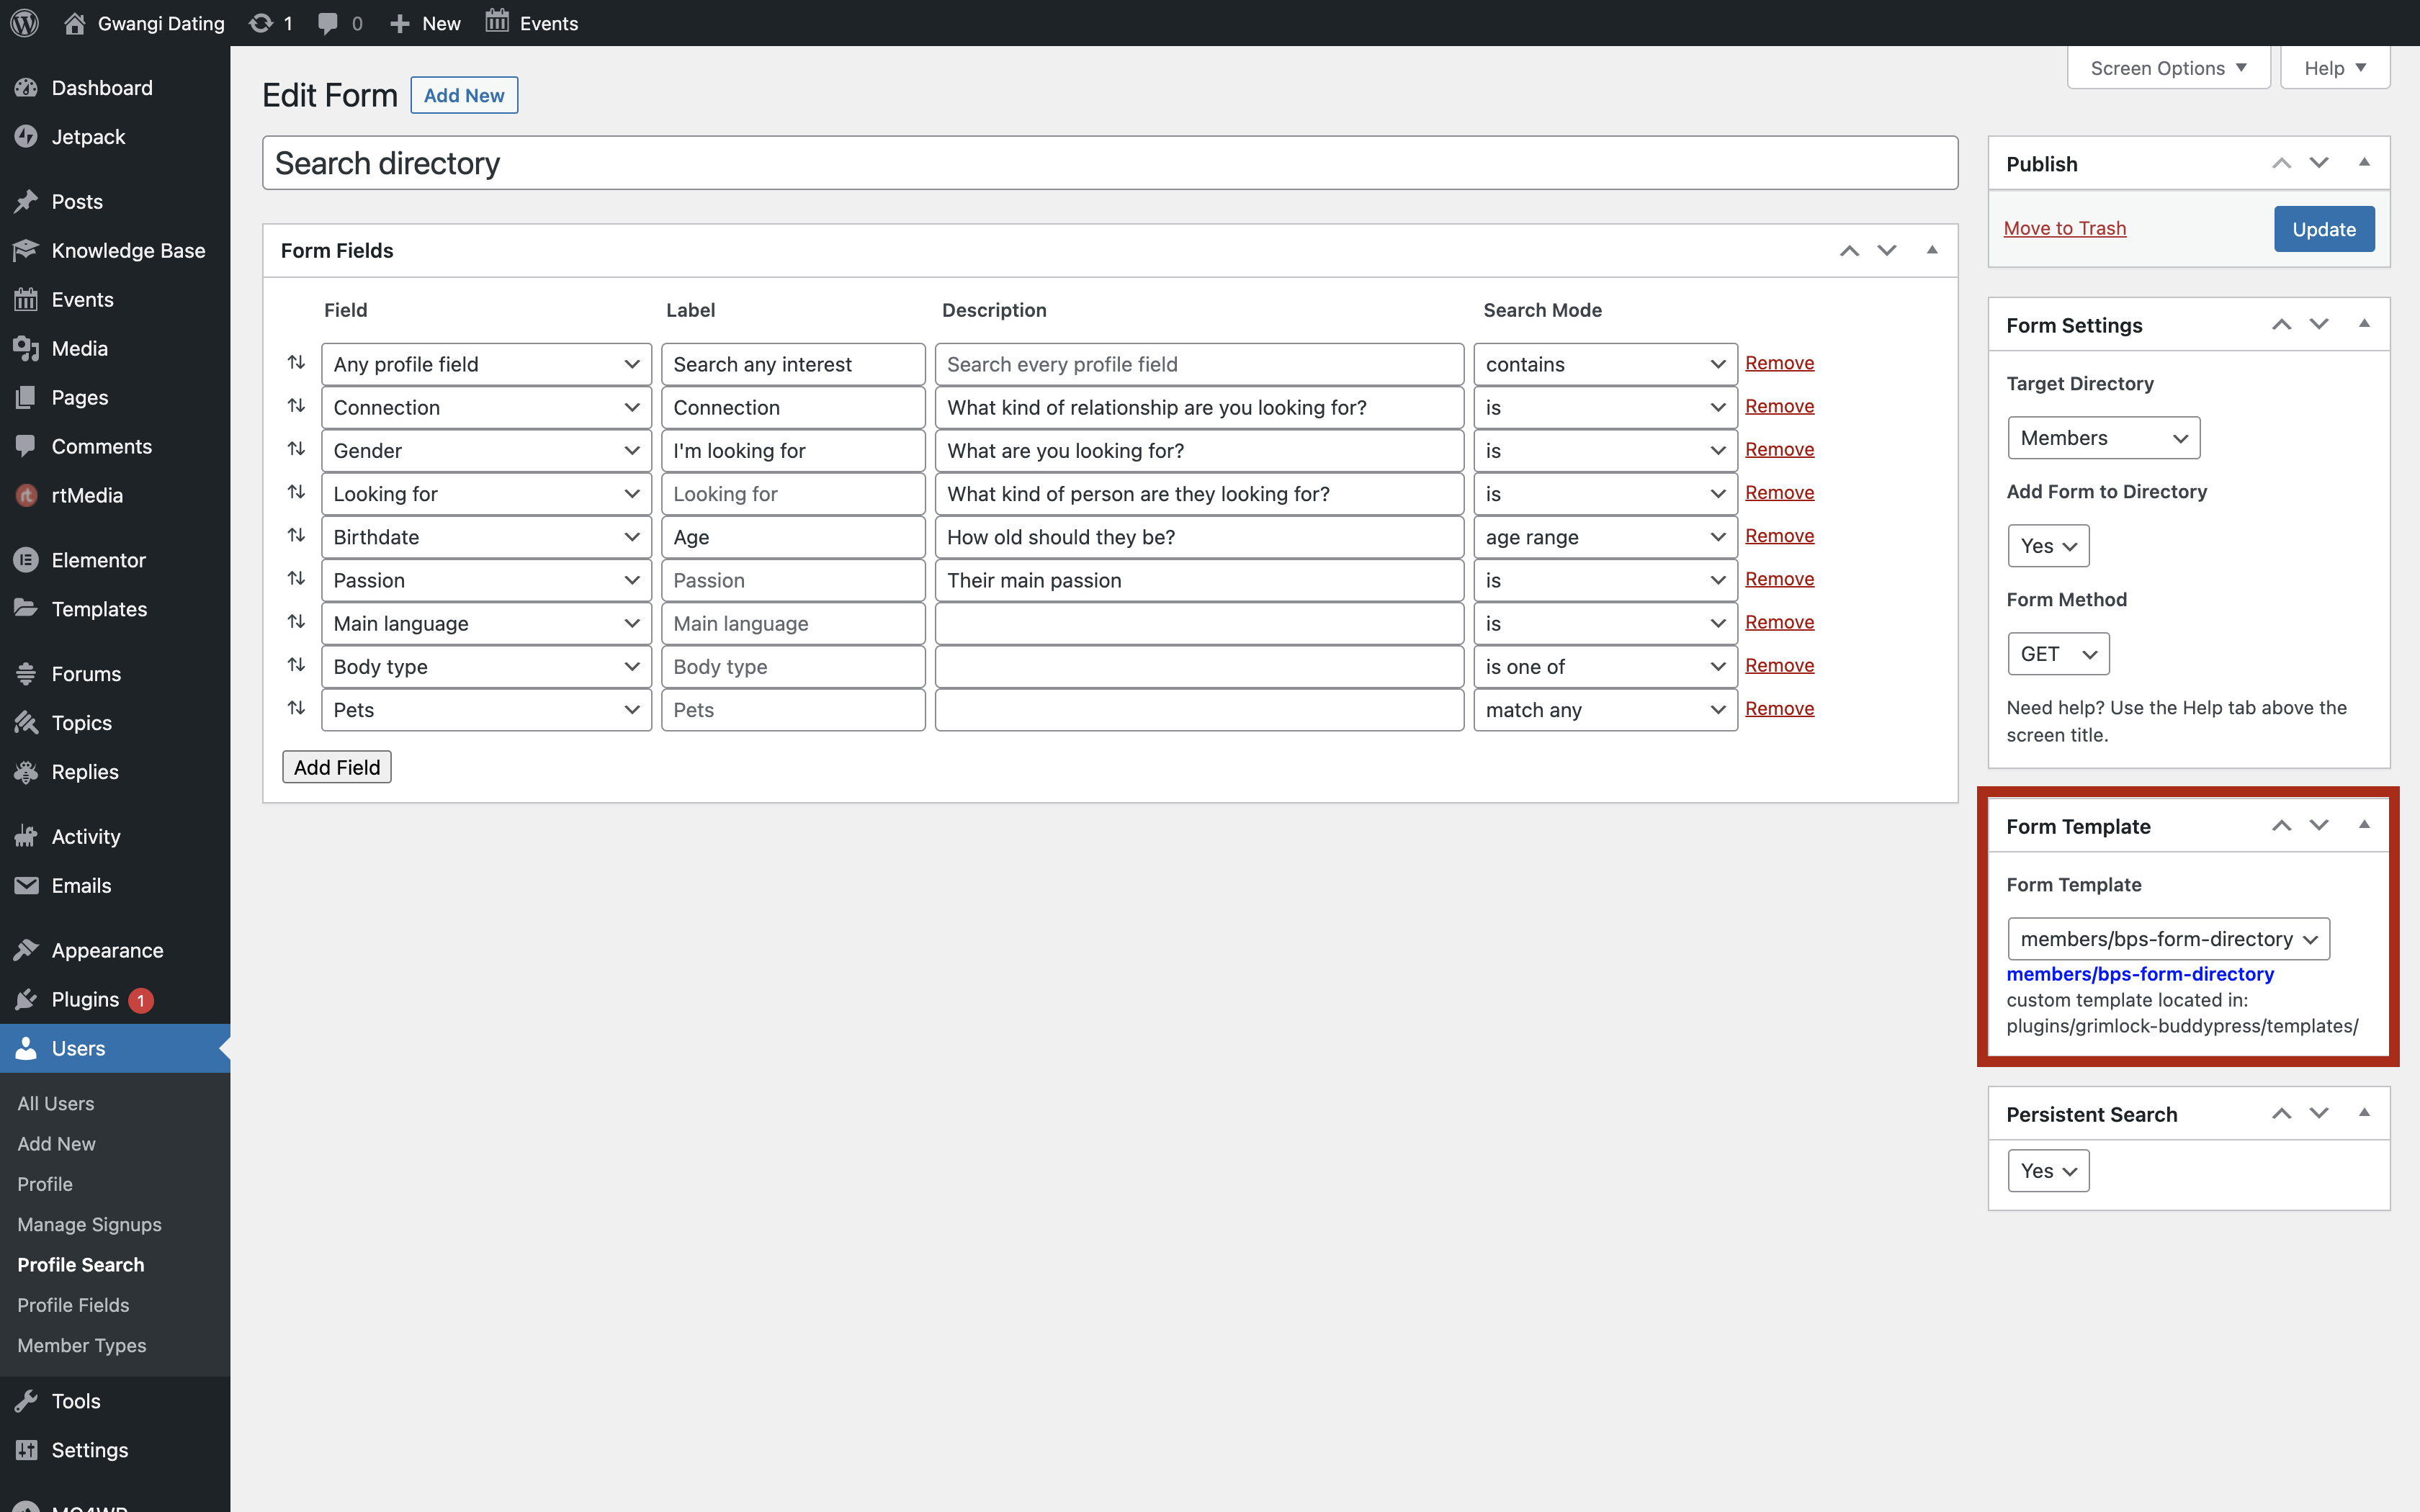Viewport: 2420px width, 1512px height.
Task: Click the Appearance paintbrush icon
Action: point(27,951)
